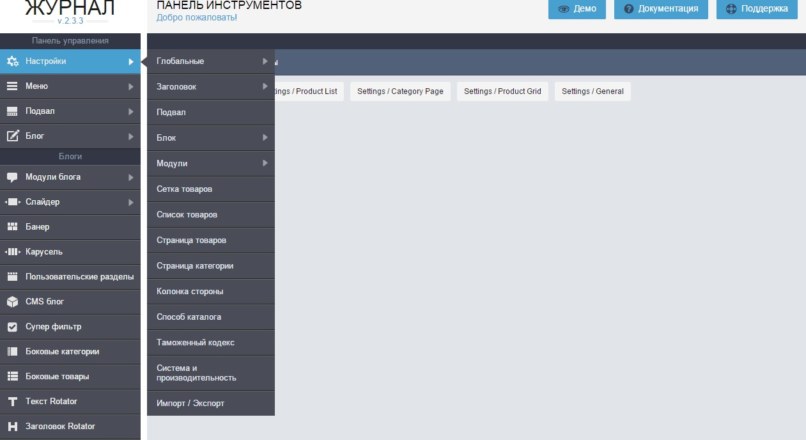Open Боковые товары in the sidebar

click(70, 376)
